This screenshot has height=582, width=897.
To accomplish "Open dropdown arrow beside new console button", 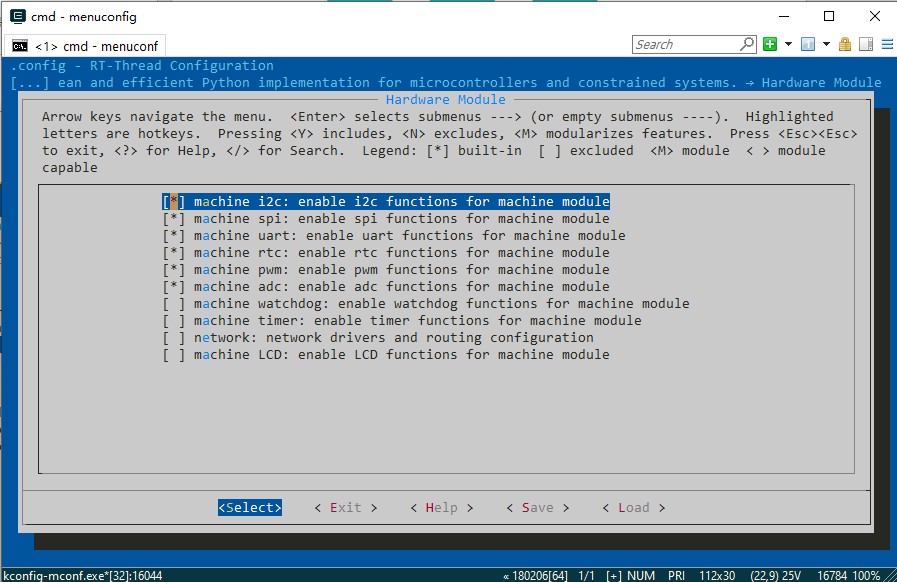I will click(788, 44).
